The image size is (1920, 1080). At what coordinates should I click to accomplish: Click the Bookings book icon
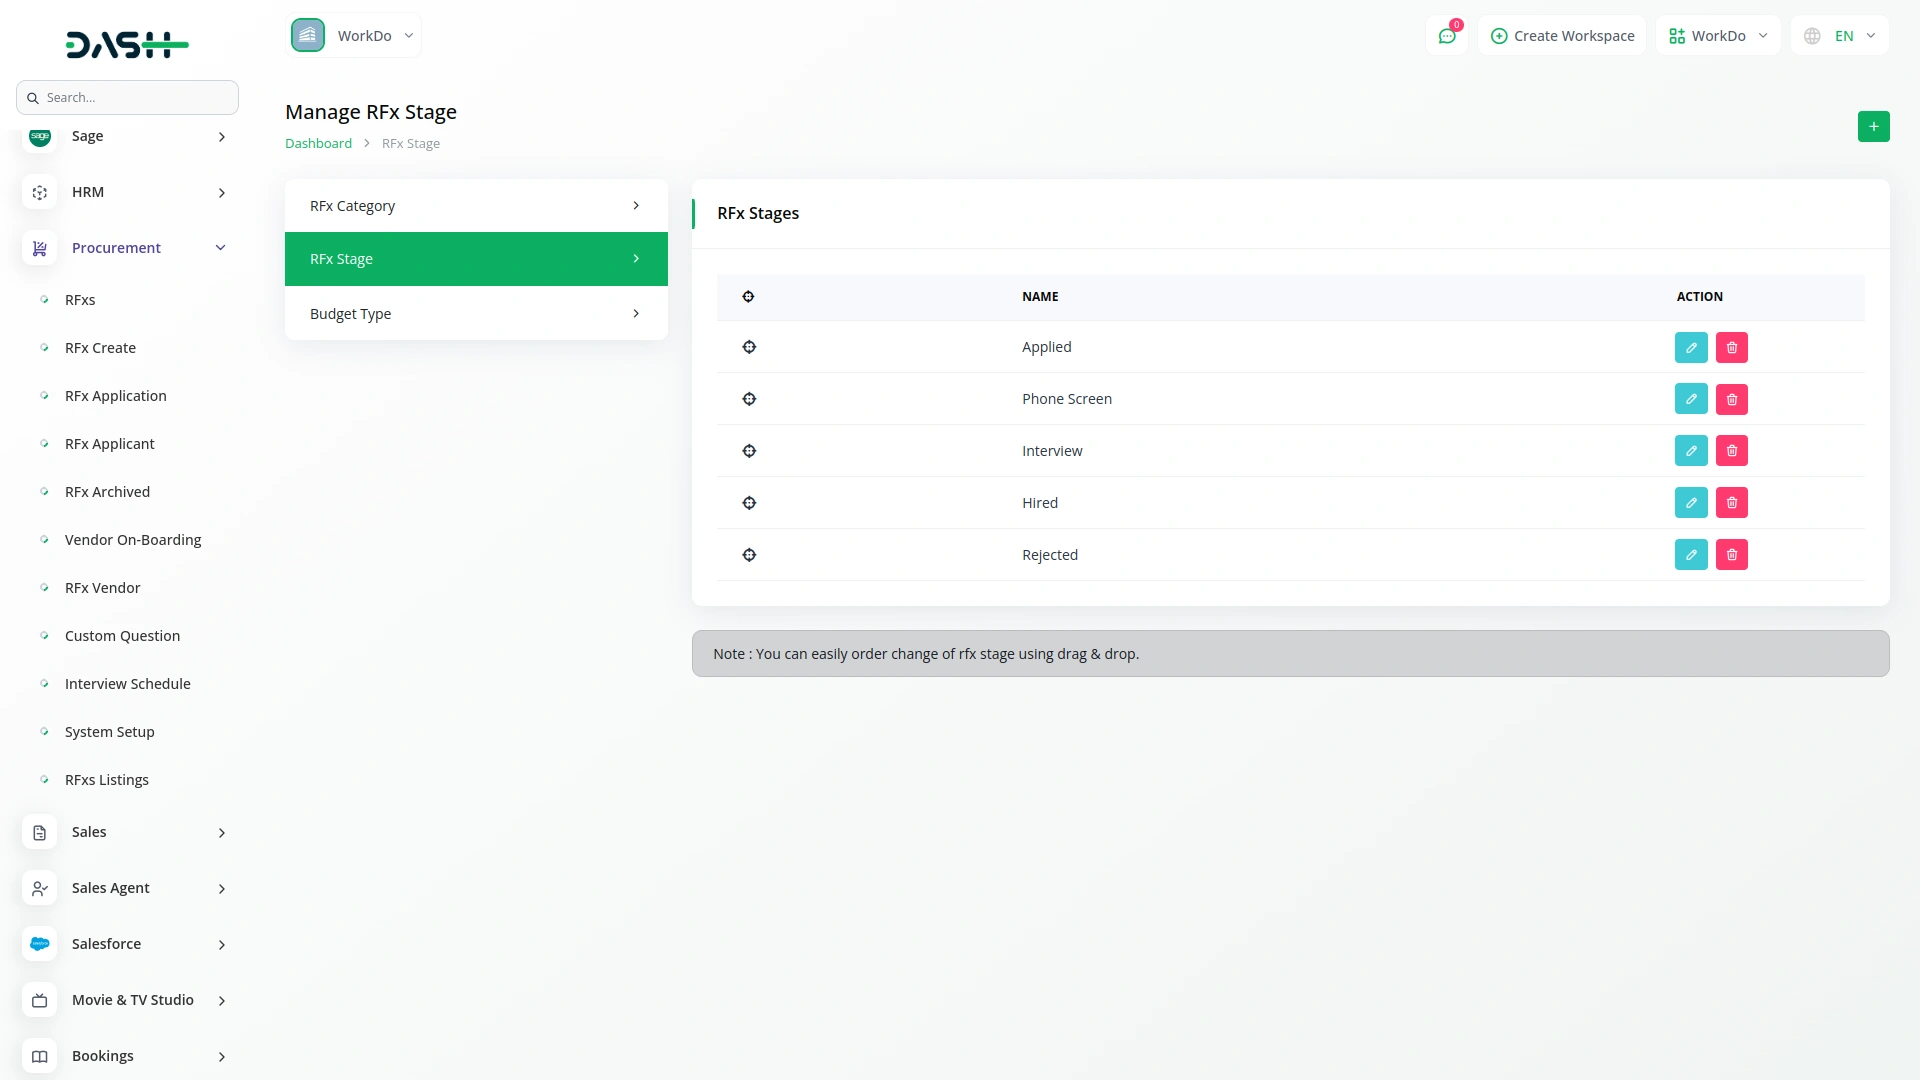click(x=40, y=1056)
